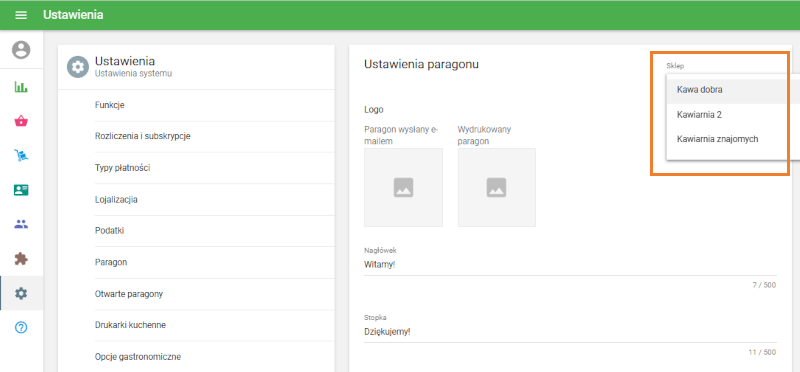Image resolution: width=800 pixels, height=372 pixels.
Task: Open the customers people icon
Action: click(x=21, y=224)
